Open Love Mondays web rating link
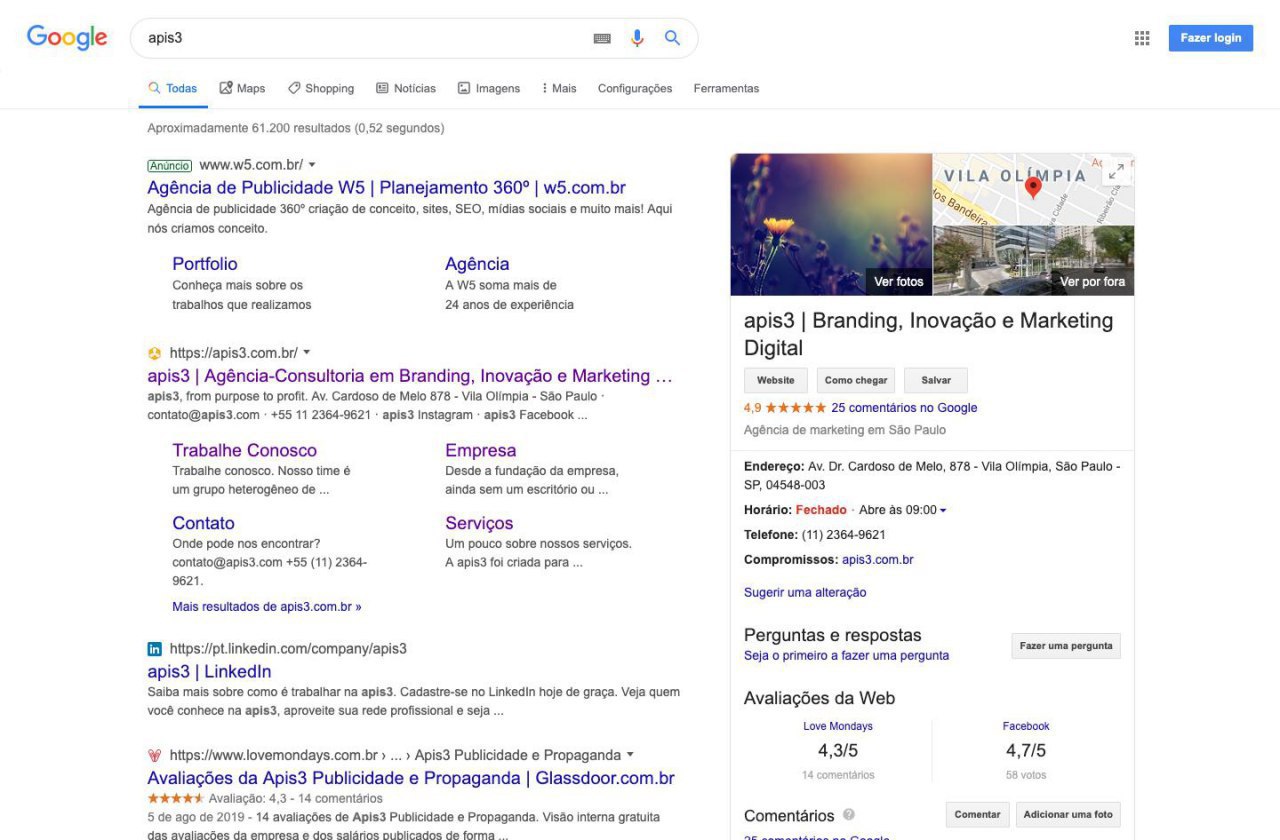The image size is (1280, 840). (x=838, y=726)
